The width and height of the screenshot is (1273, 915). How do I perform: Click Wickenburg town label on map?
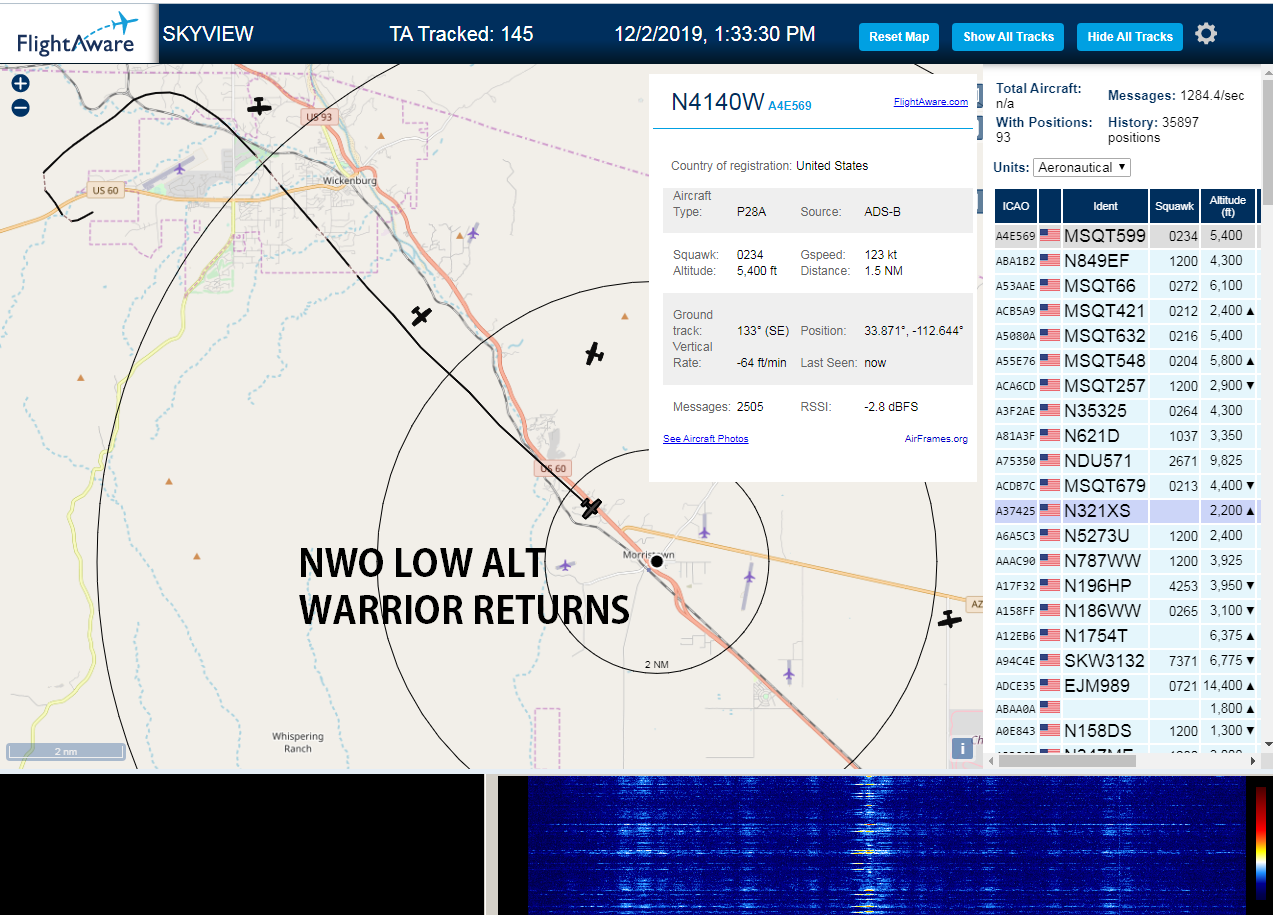click(350, 181)
